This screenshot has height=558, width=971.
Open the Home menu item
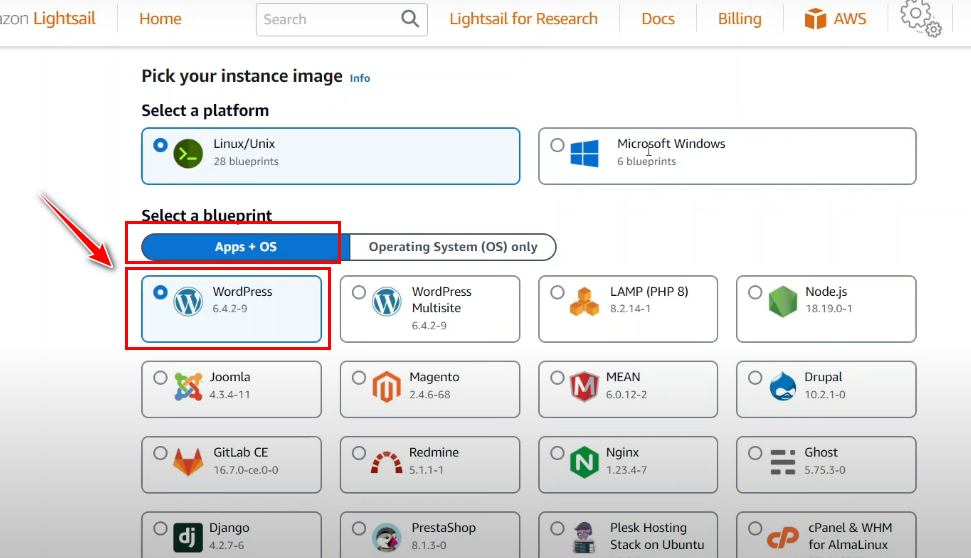[160, 19]
